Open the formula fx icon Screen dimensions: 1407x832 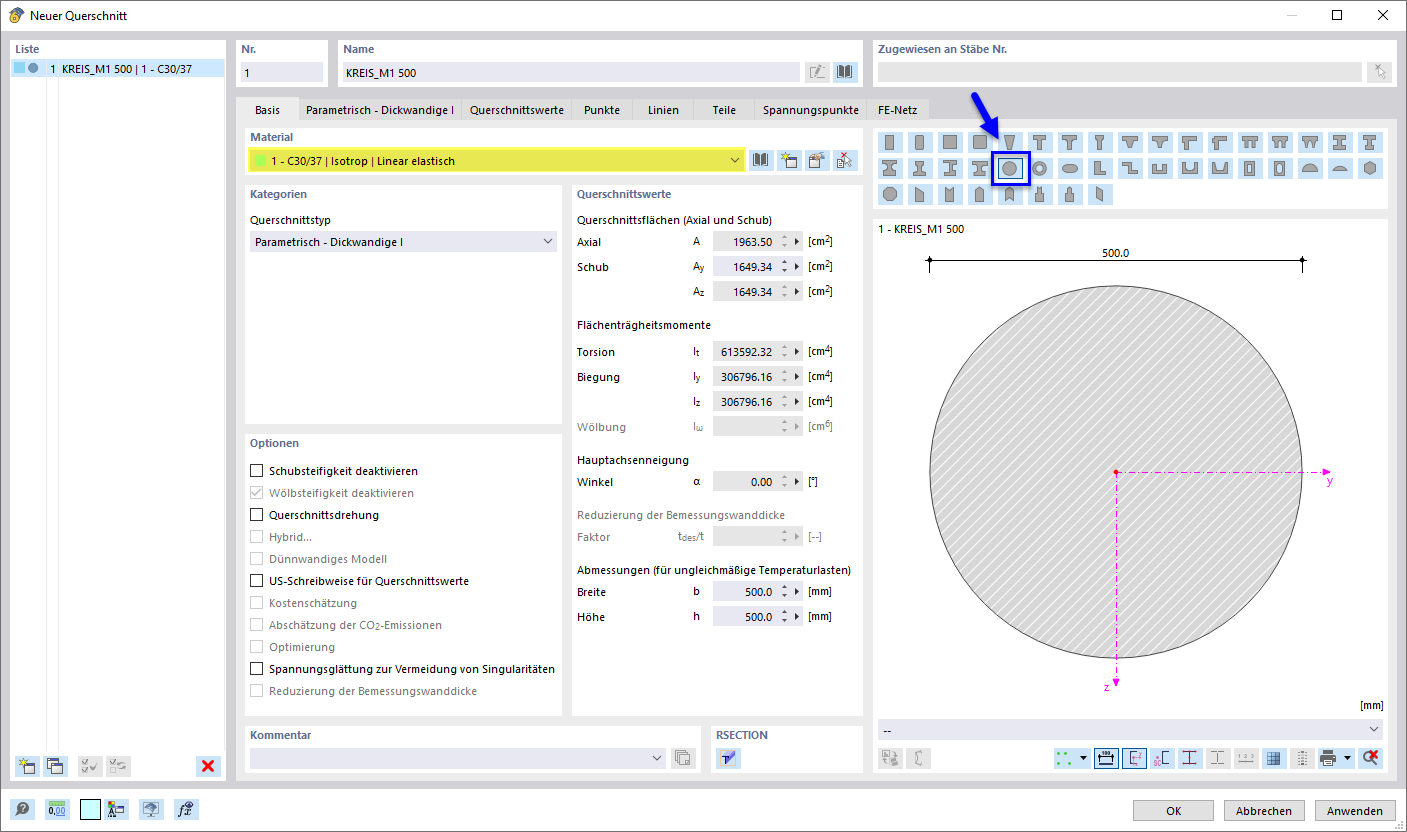pos(185,809)
